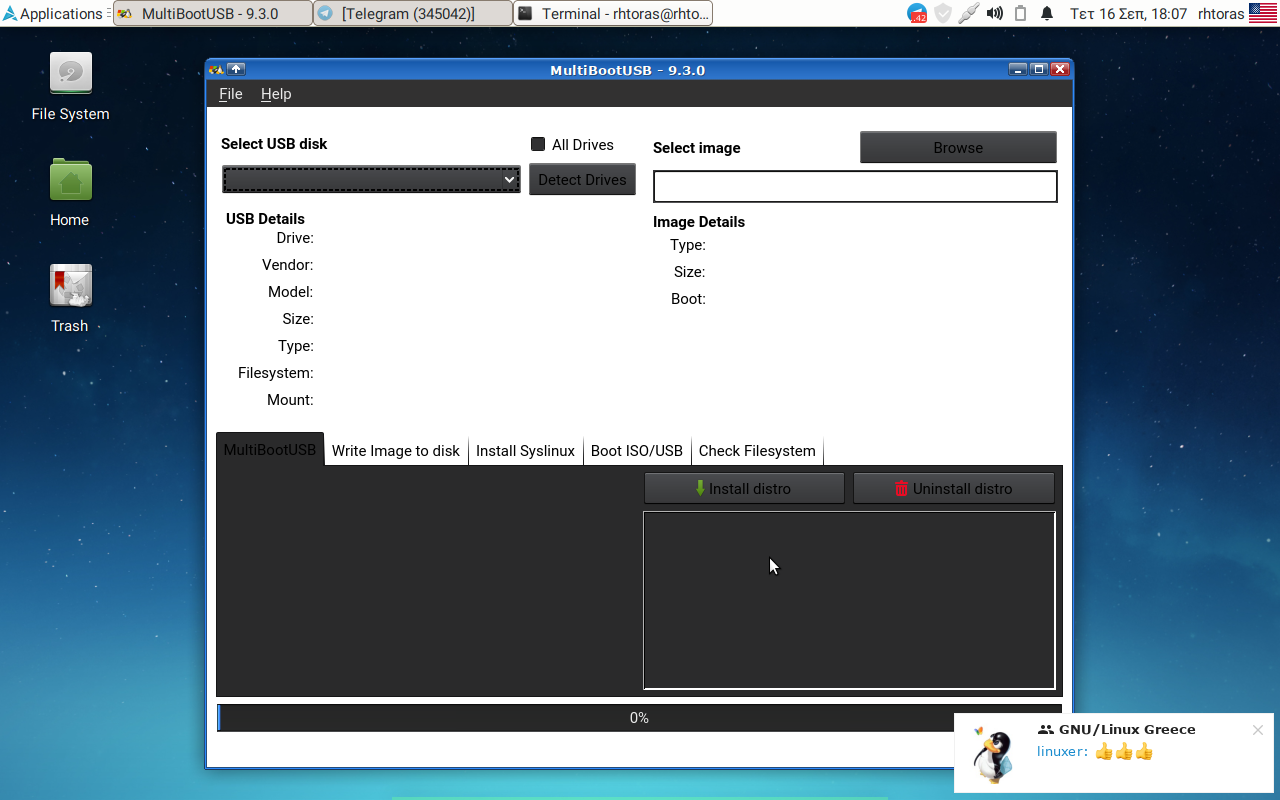Switch to Install Syslinux tab
Image resolution: width=1280 pixels, height=800 pixels.
[525, 450]
